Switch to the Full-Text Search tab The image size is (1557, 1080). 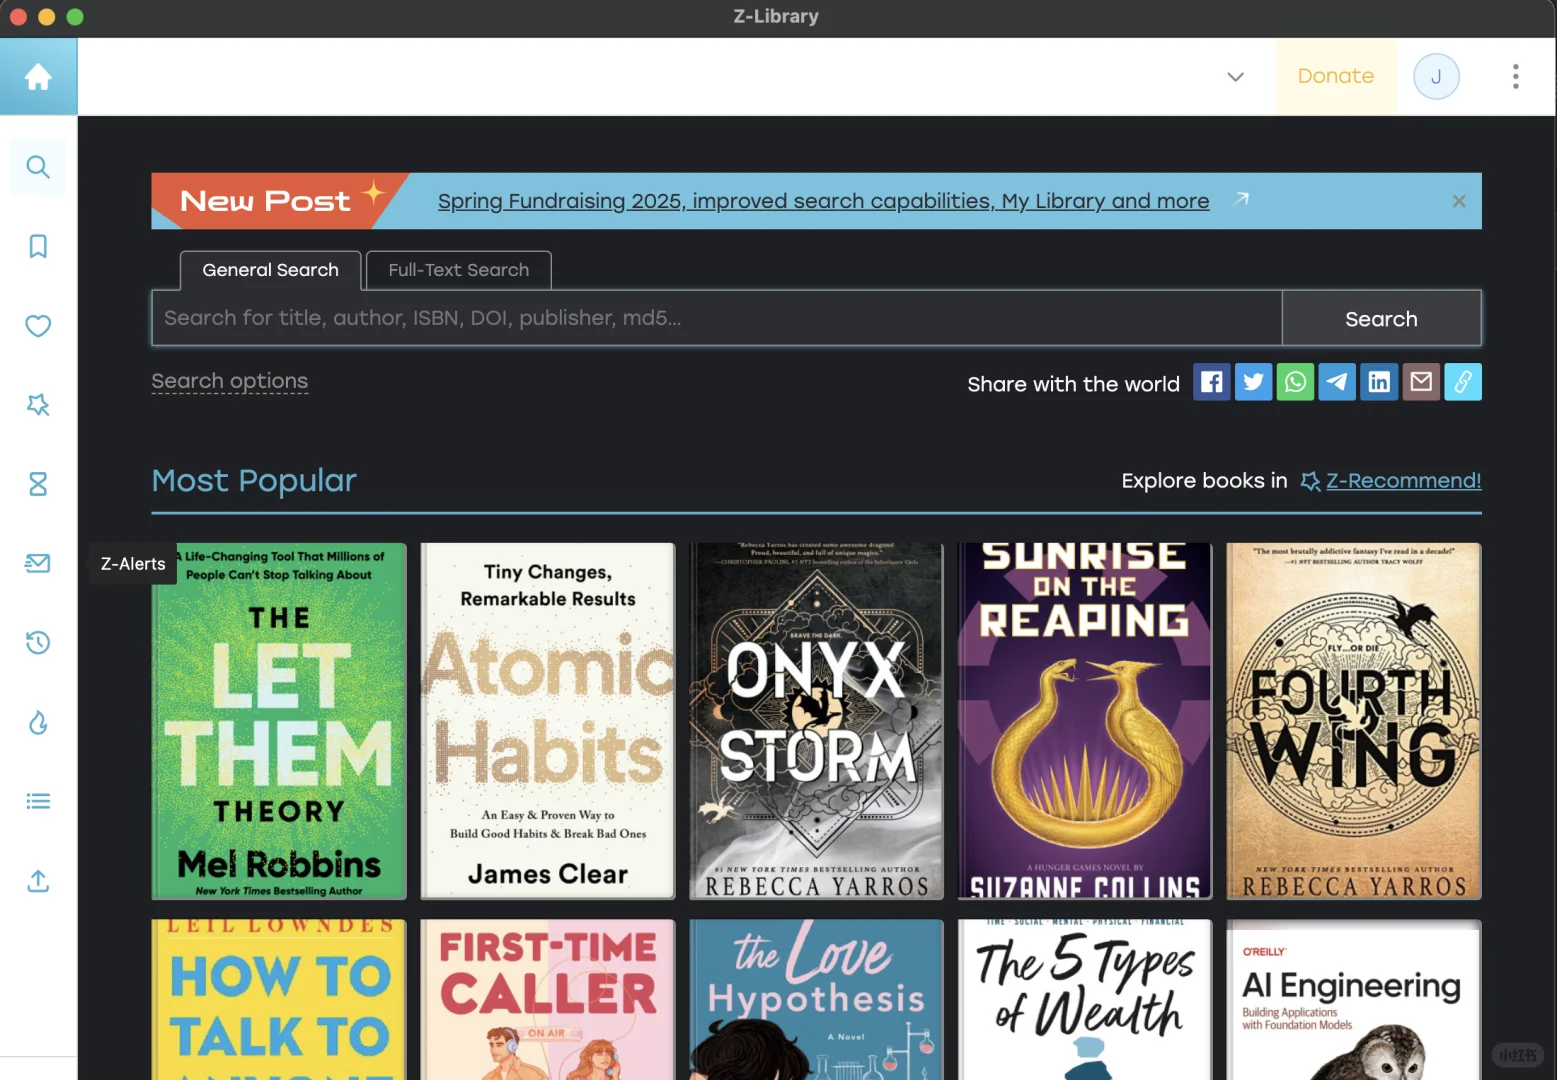[458, 270]
